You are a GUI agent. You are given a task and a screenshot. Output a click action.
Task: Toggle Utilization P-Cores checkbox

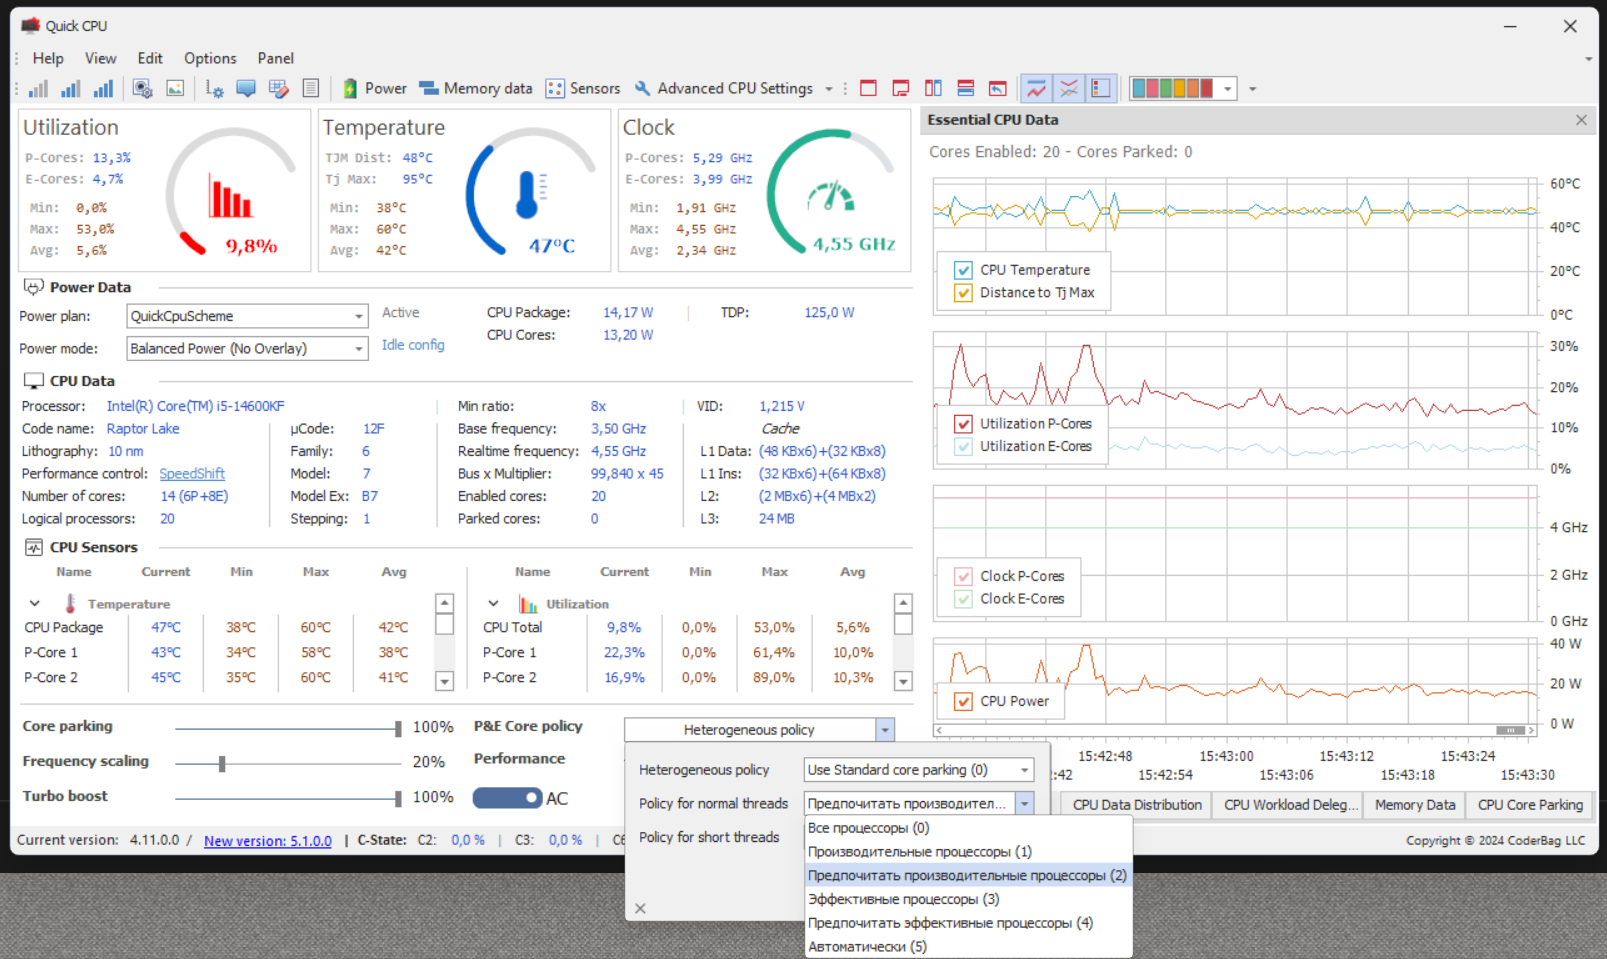pyautogui.click(x=964, y=424)
